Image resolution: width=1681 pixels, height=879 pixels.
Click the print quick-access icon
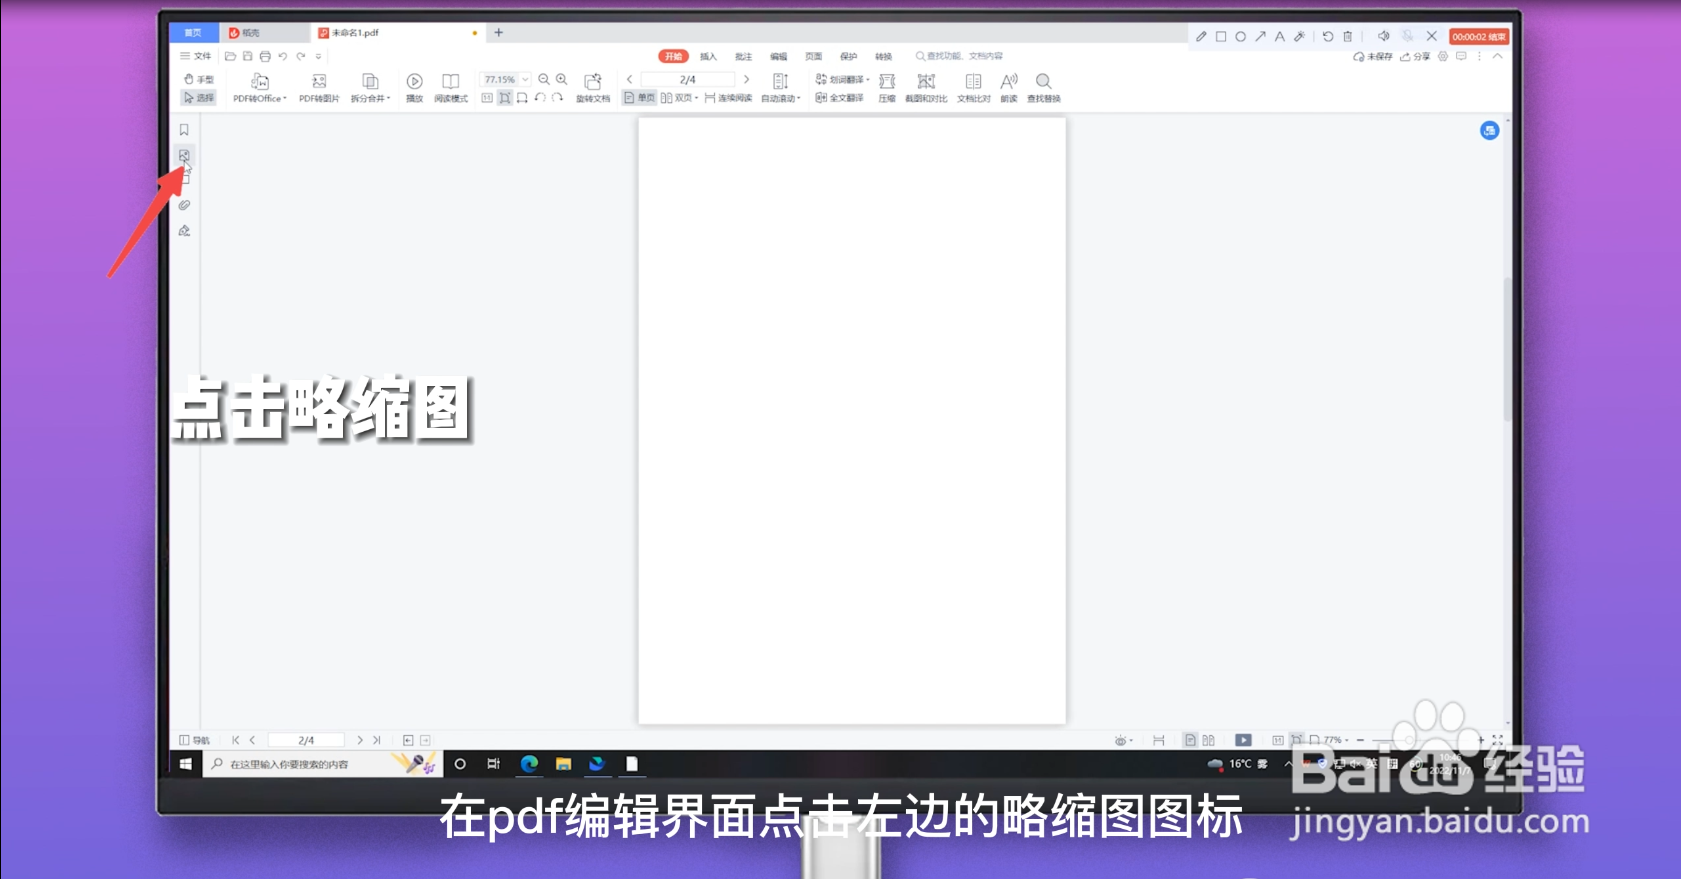coord(265,56)
